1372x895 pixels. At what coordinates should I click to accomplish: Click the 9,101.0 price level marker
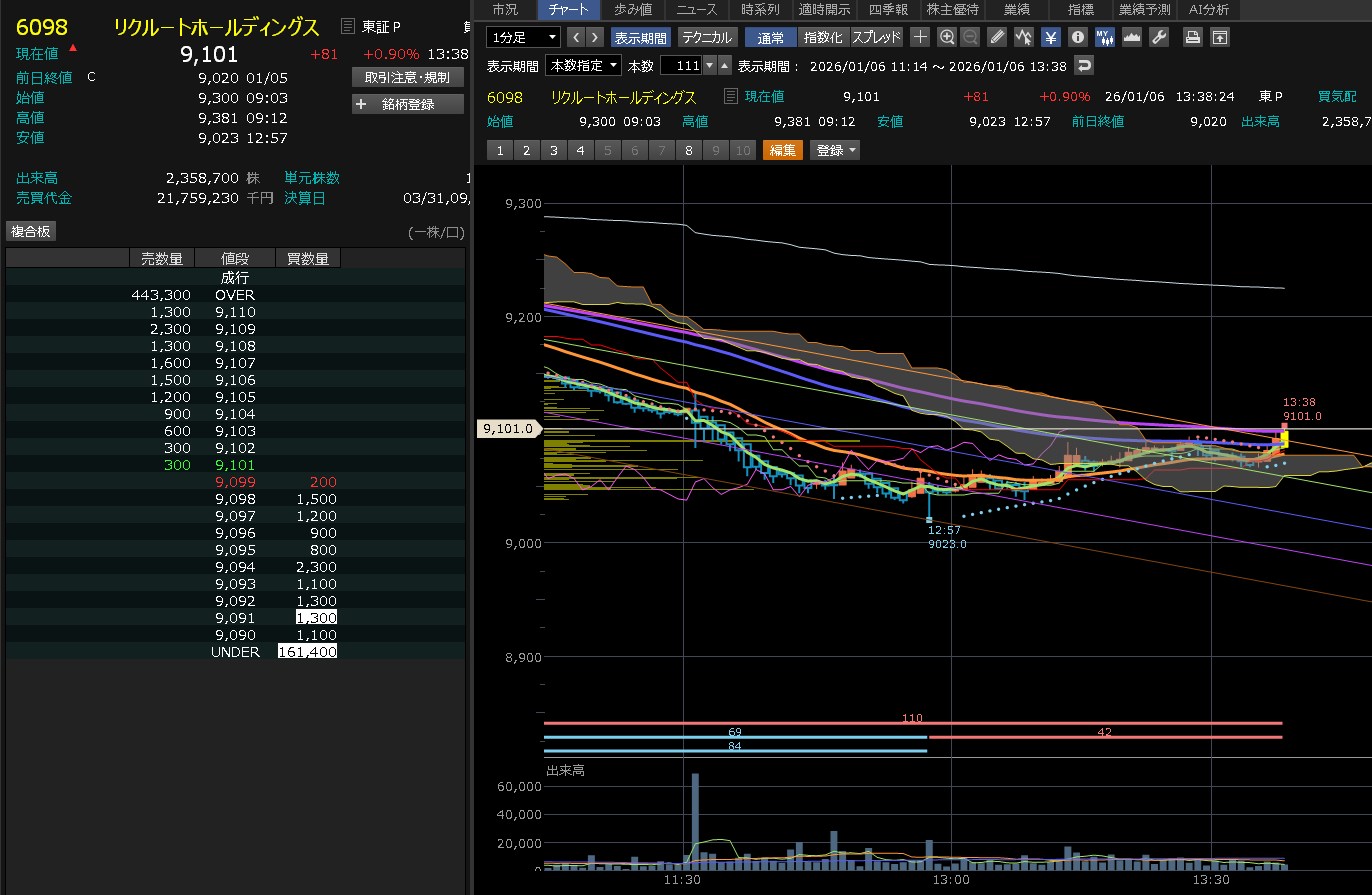[x=509, y=429]
